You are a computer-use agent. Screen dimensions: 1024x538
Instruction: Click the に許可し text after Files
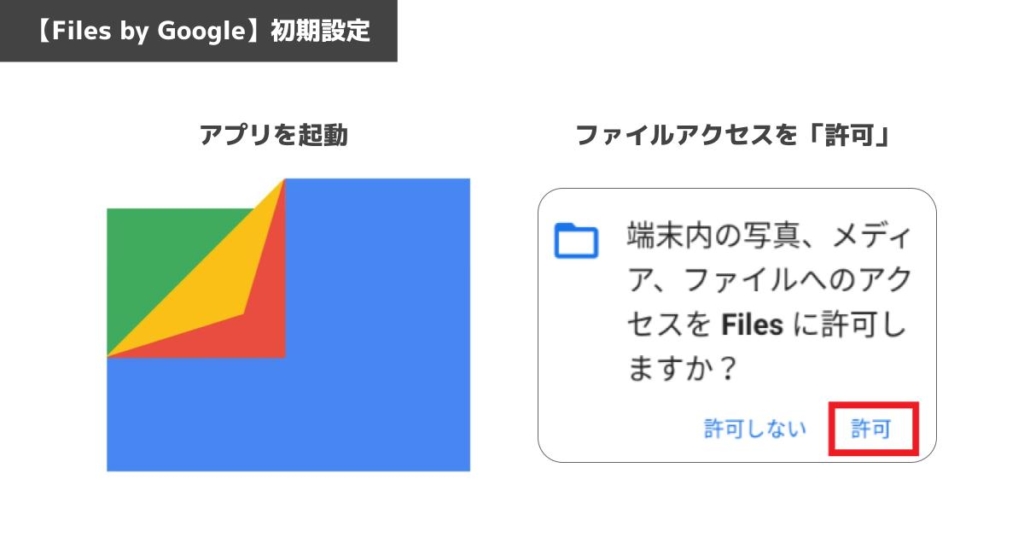pos(850,324)
